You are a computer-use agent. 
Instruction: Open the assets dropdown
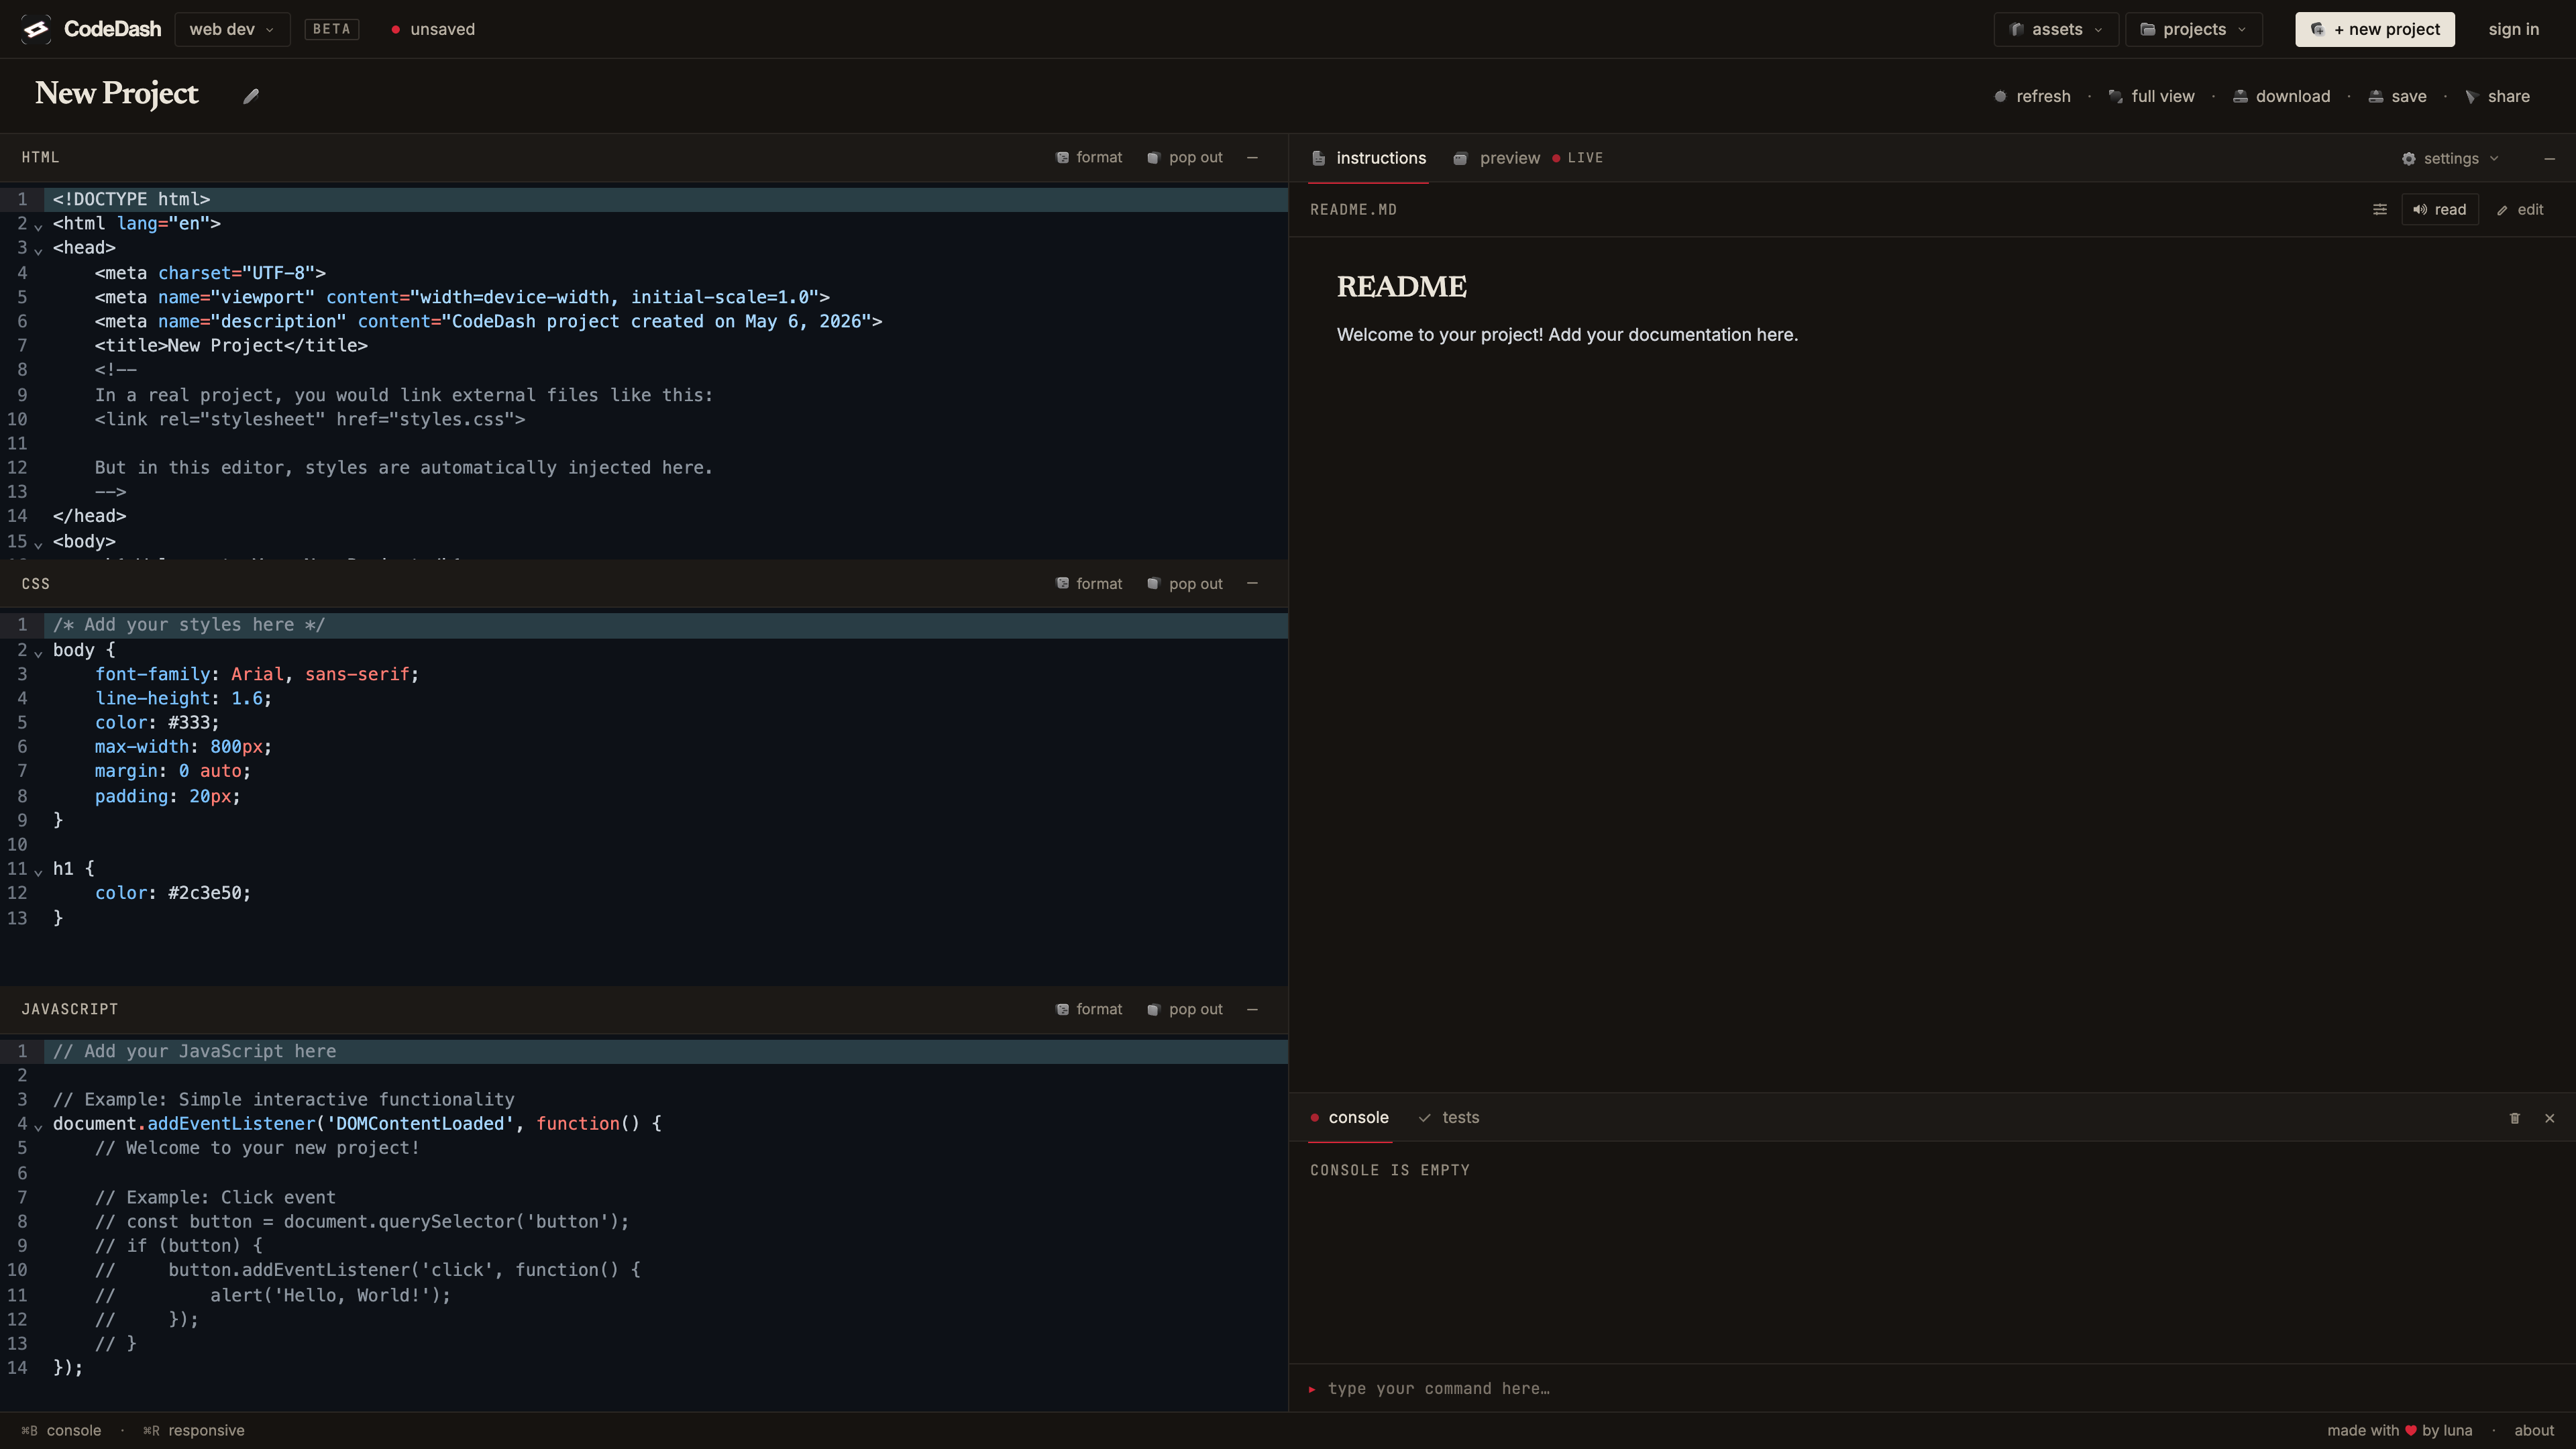pos(2056,29)
